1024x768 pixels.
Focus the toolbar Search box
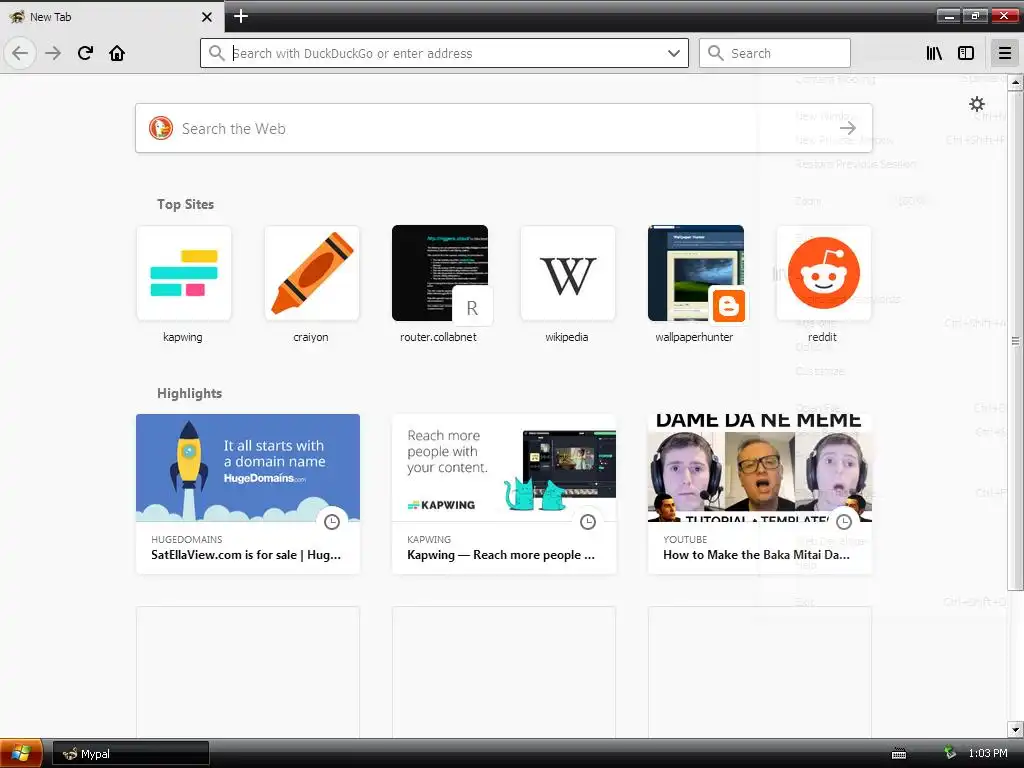775,53
